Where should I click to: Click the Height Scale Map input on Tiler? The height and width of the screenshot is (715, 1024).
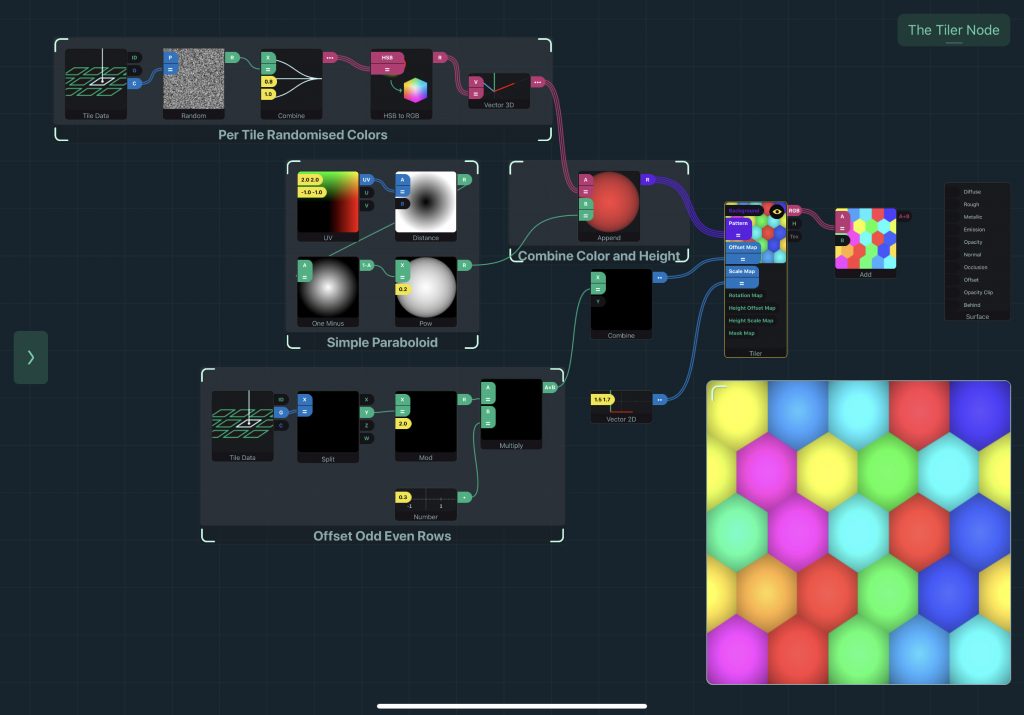(x=751, y=321)
